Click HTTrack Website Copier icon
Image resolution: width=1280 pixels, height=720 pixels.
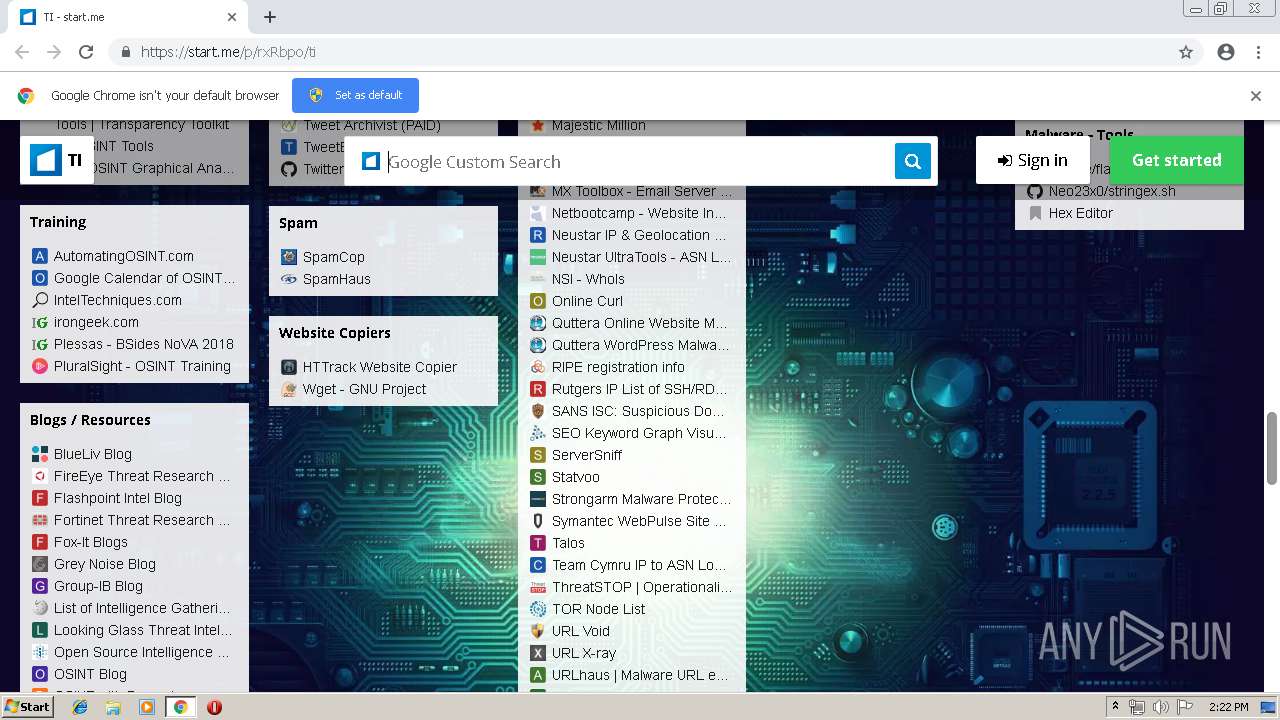(x=289, y=367)
